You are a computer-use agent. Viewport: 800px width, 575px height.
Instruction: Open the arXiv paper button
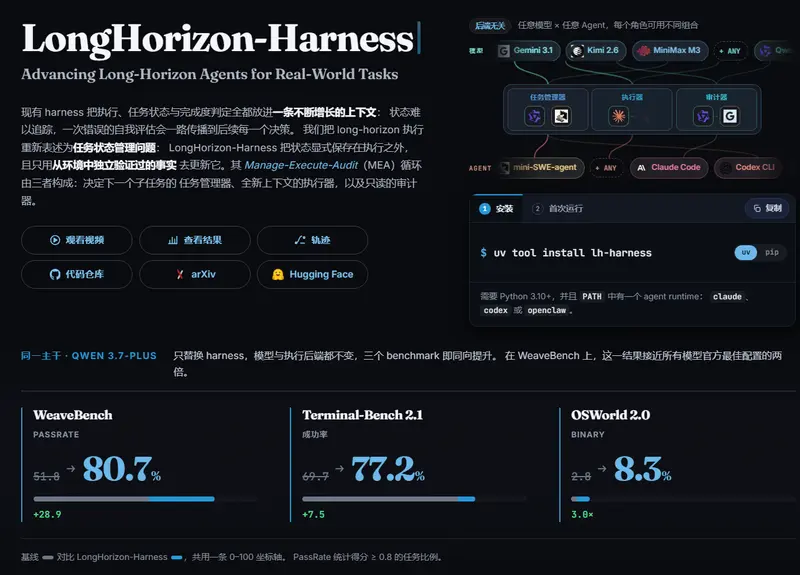195,274
